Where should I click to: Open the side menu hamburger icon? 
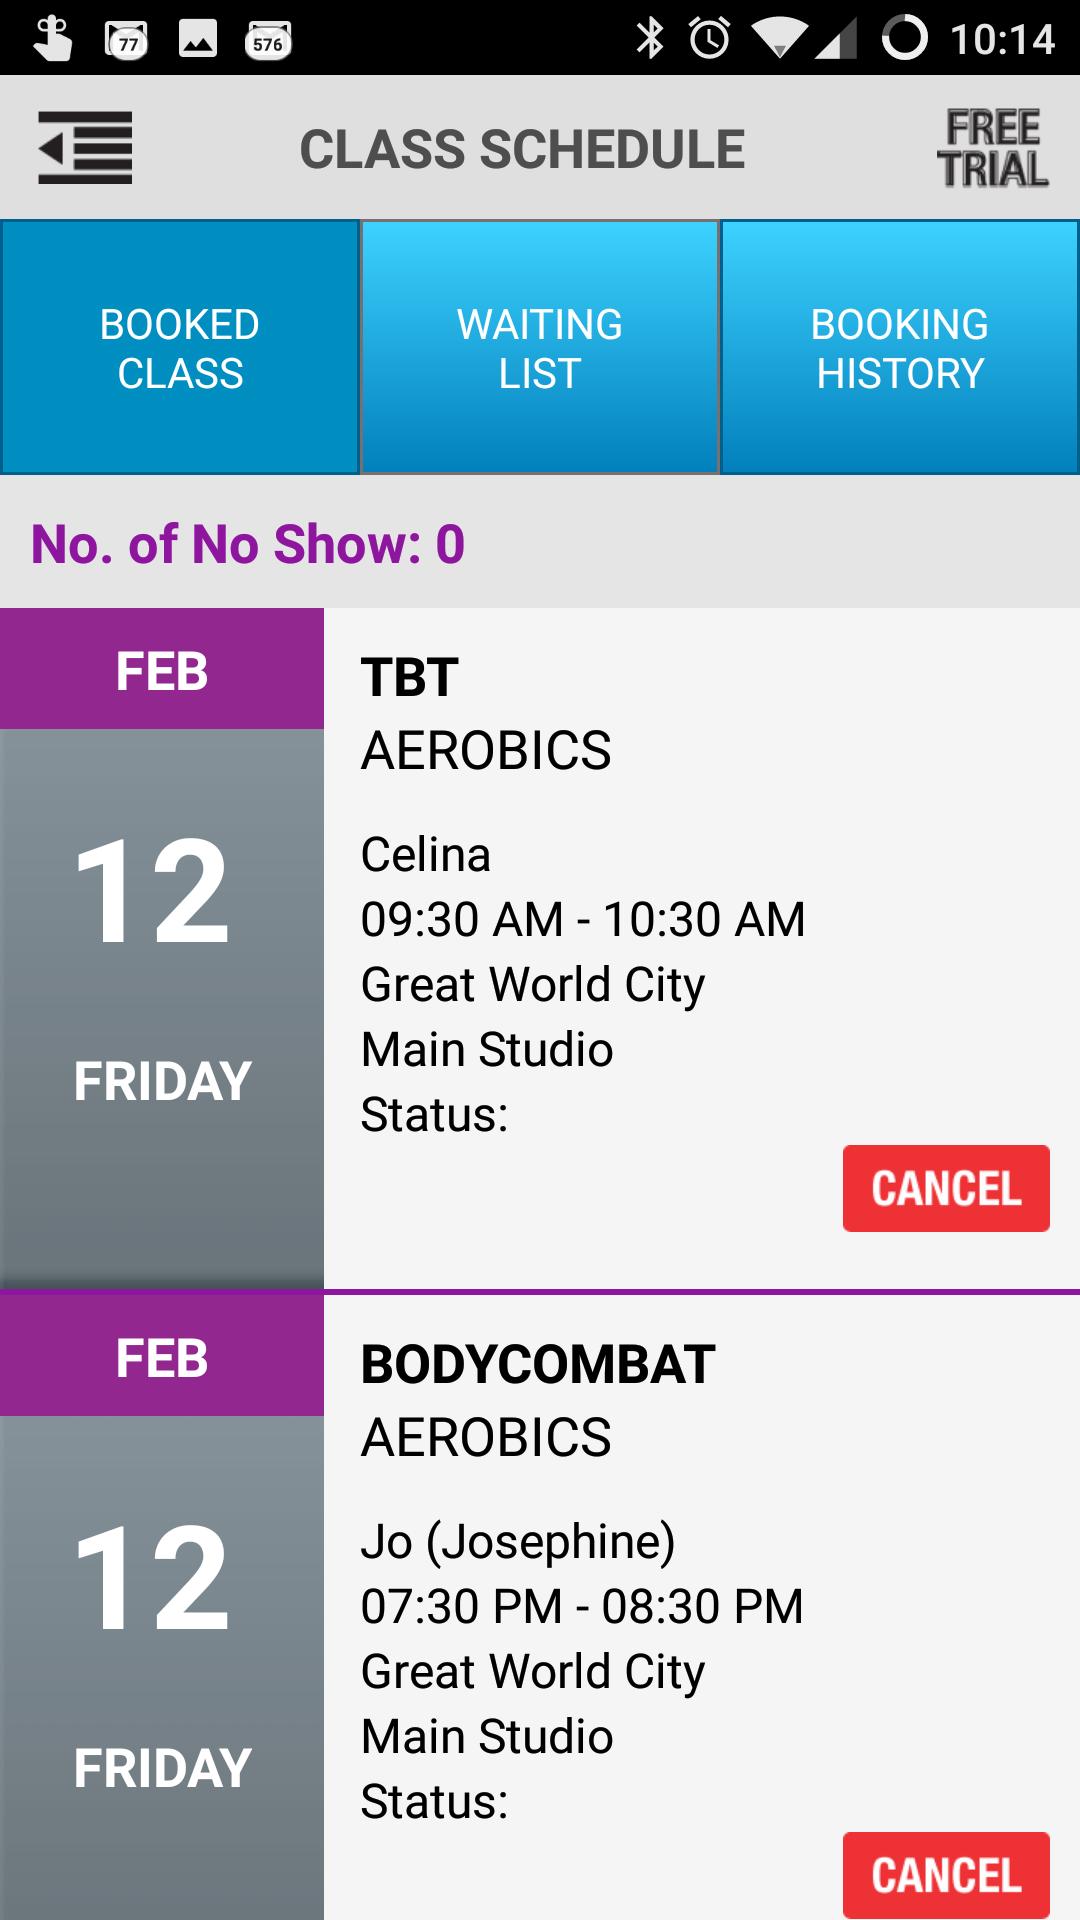pos(85,148)
